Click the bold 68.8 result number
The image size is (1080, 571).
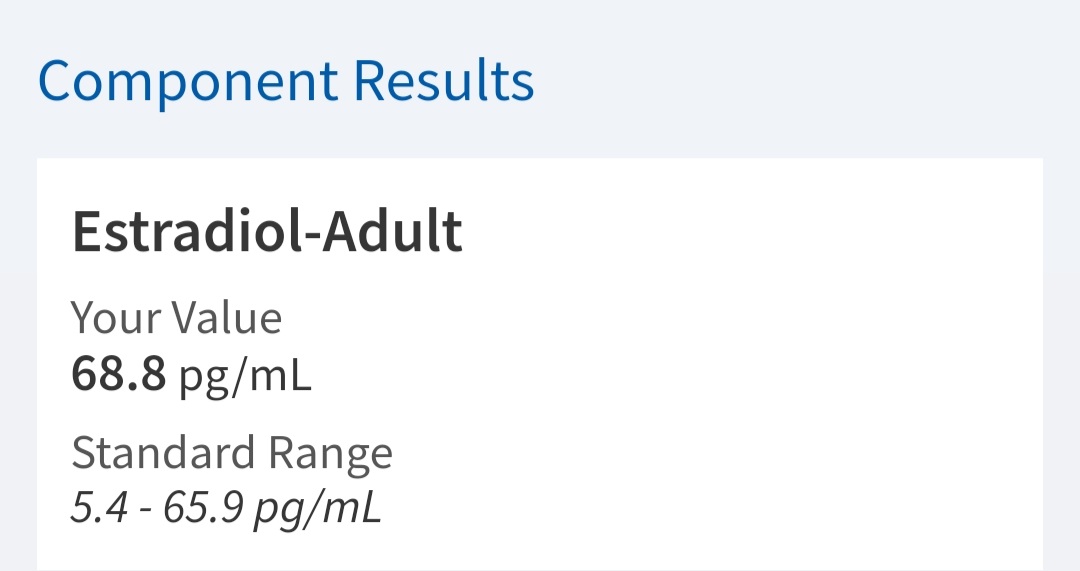click(118, 375)
